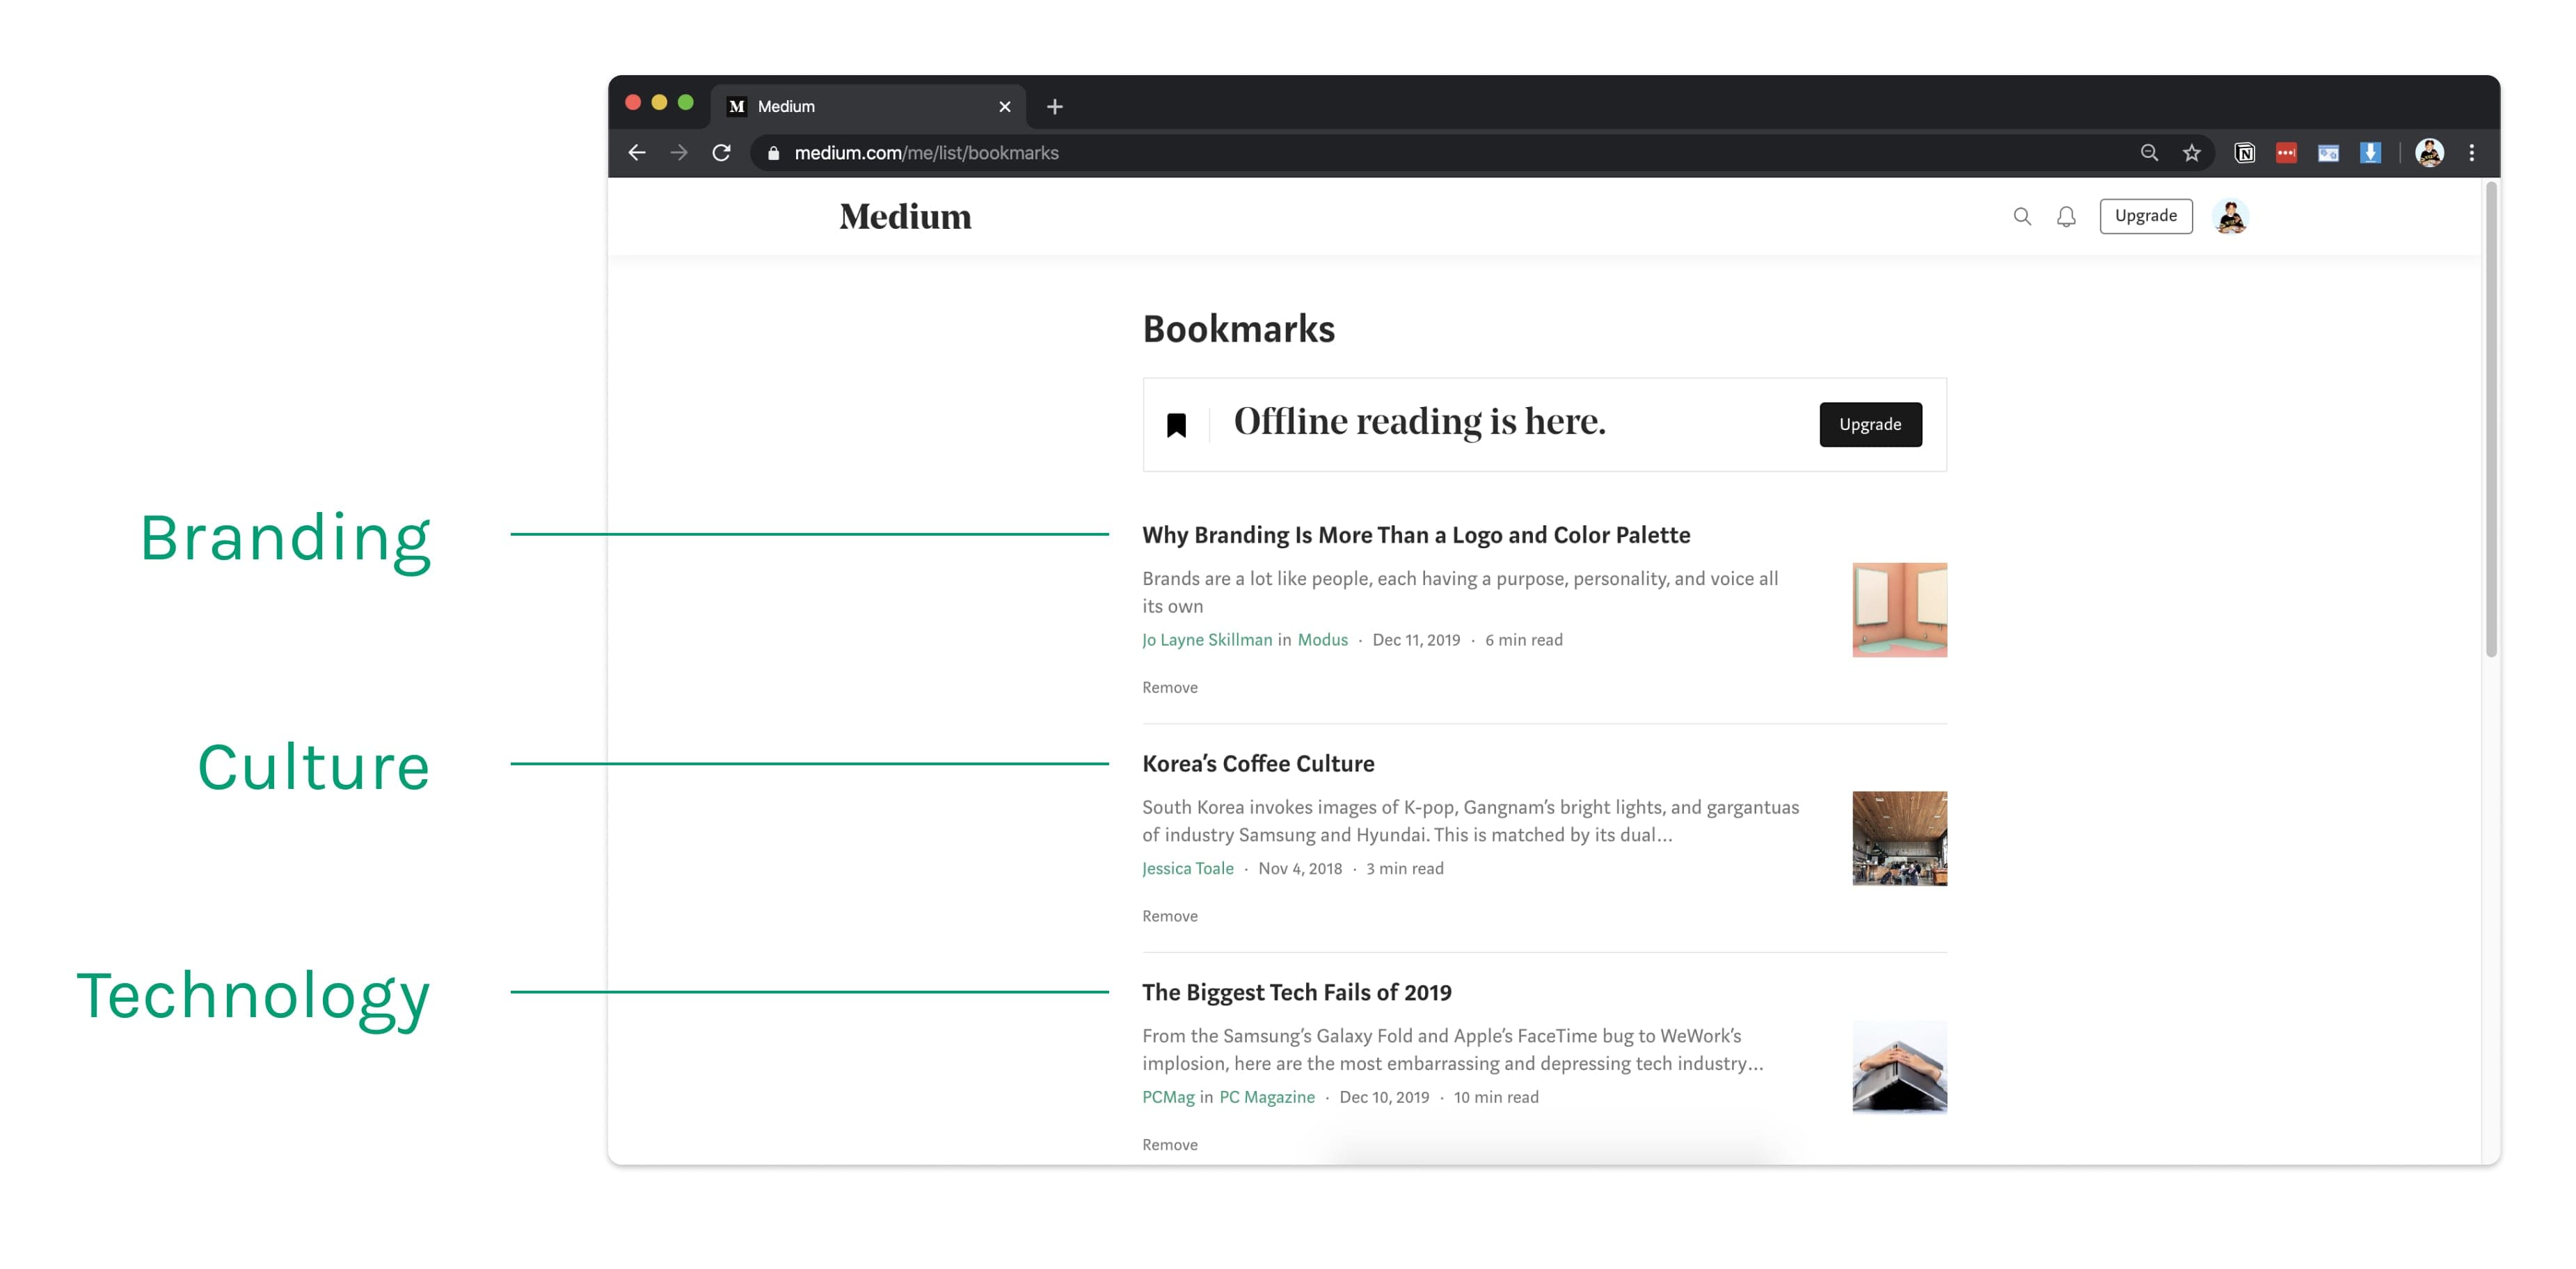
Task: Click the address bar URL
Action: 926,153
